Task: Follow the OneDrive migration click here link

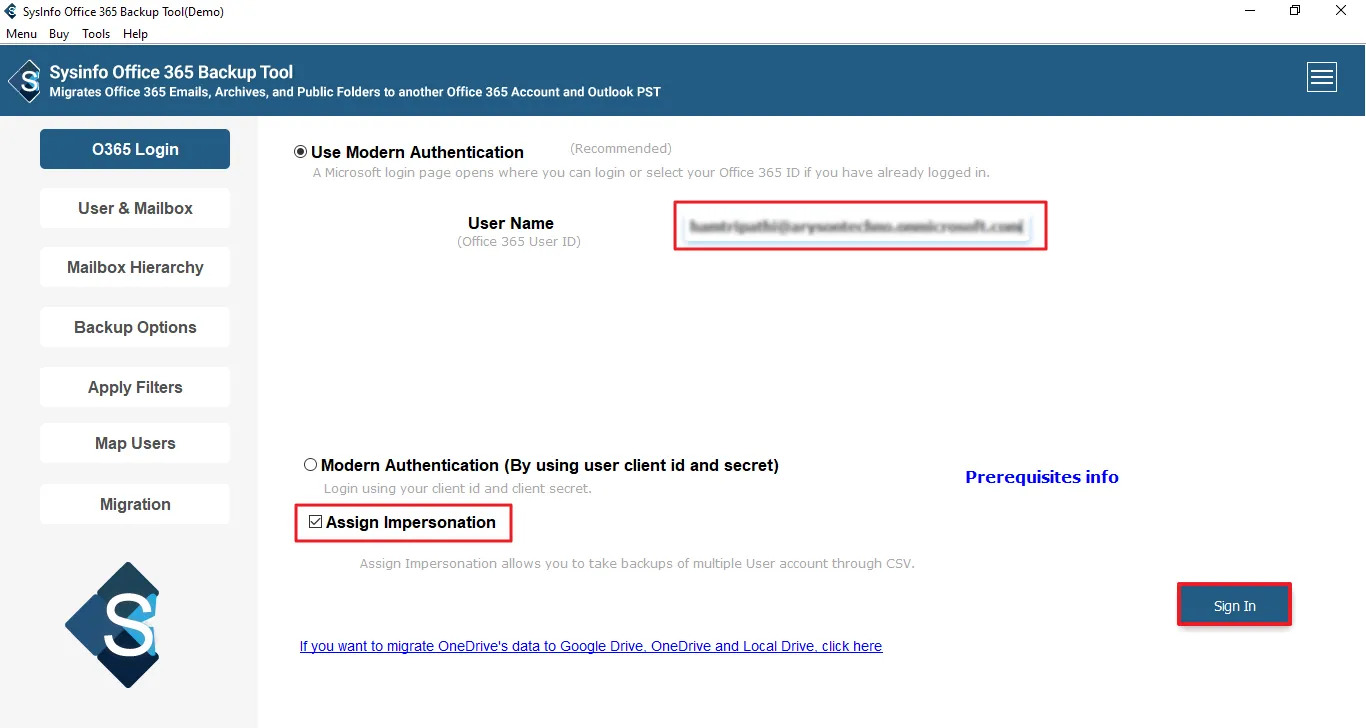Action: pos(591,646)
